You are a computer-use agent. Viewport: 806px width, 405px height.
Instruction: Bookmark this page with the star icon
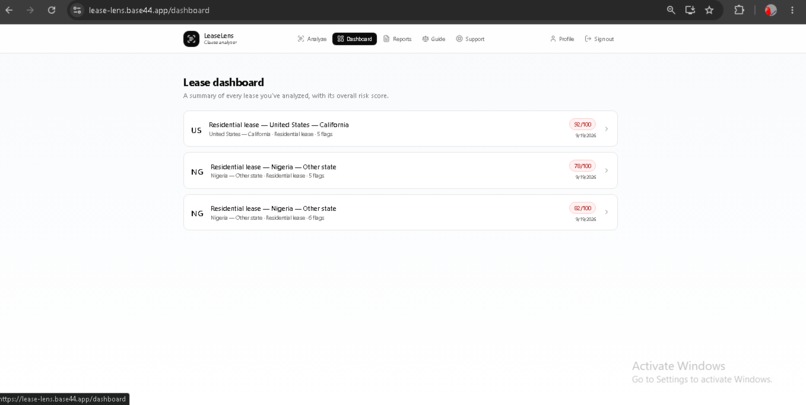click(x=709, y=10)
